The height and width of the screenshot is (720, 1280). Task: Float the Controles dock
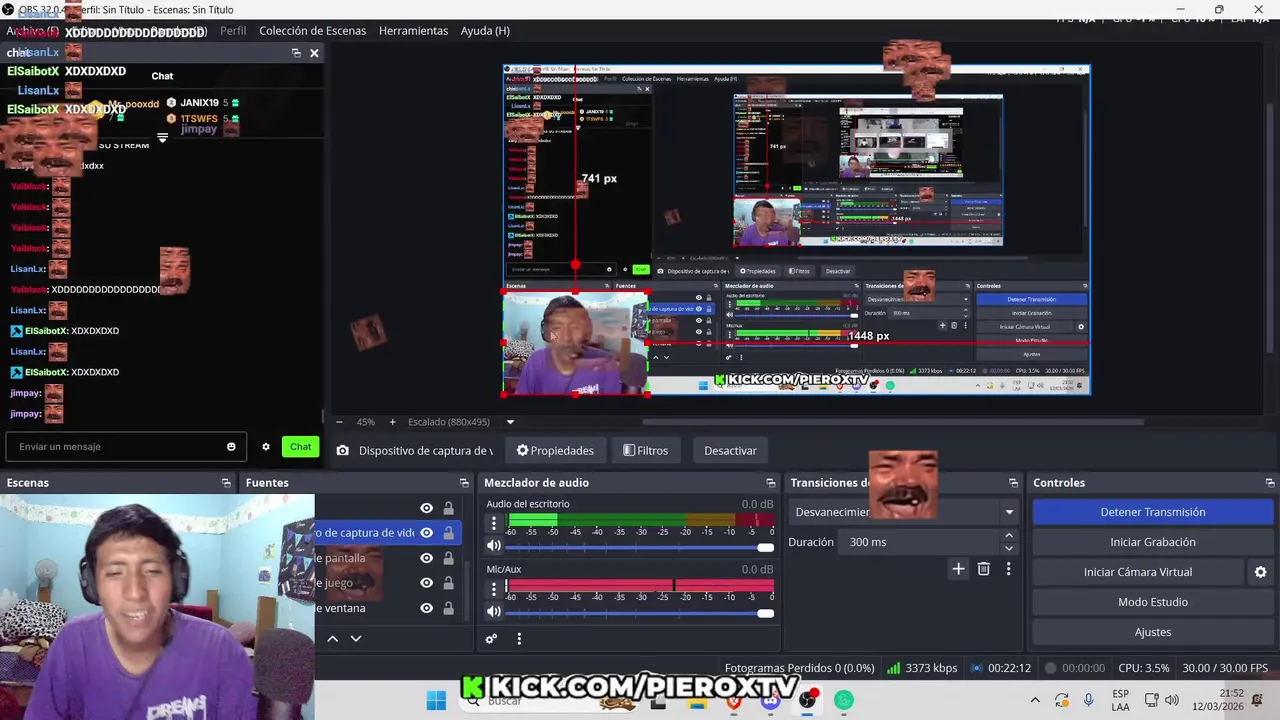click(x=1270, y=483)
